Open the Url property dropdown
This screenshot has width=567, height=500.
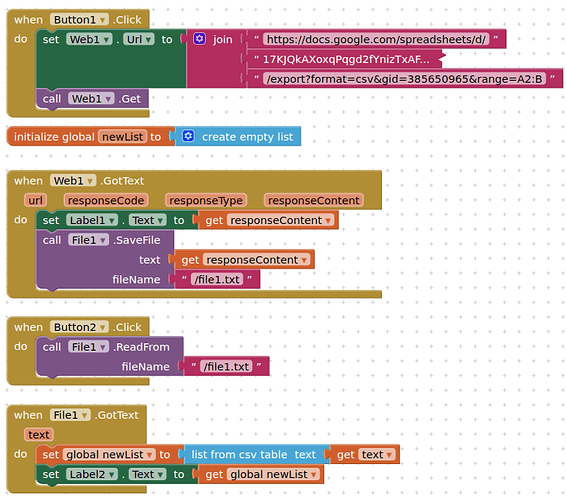tap(139, 39)
